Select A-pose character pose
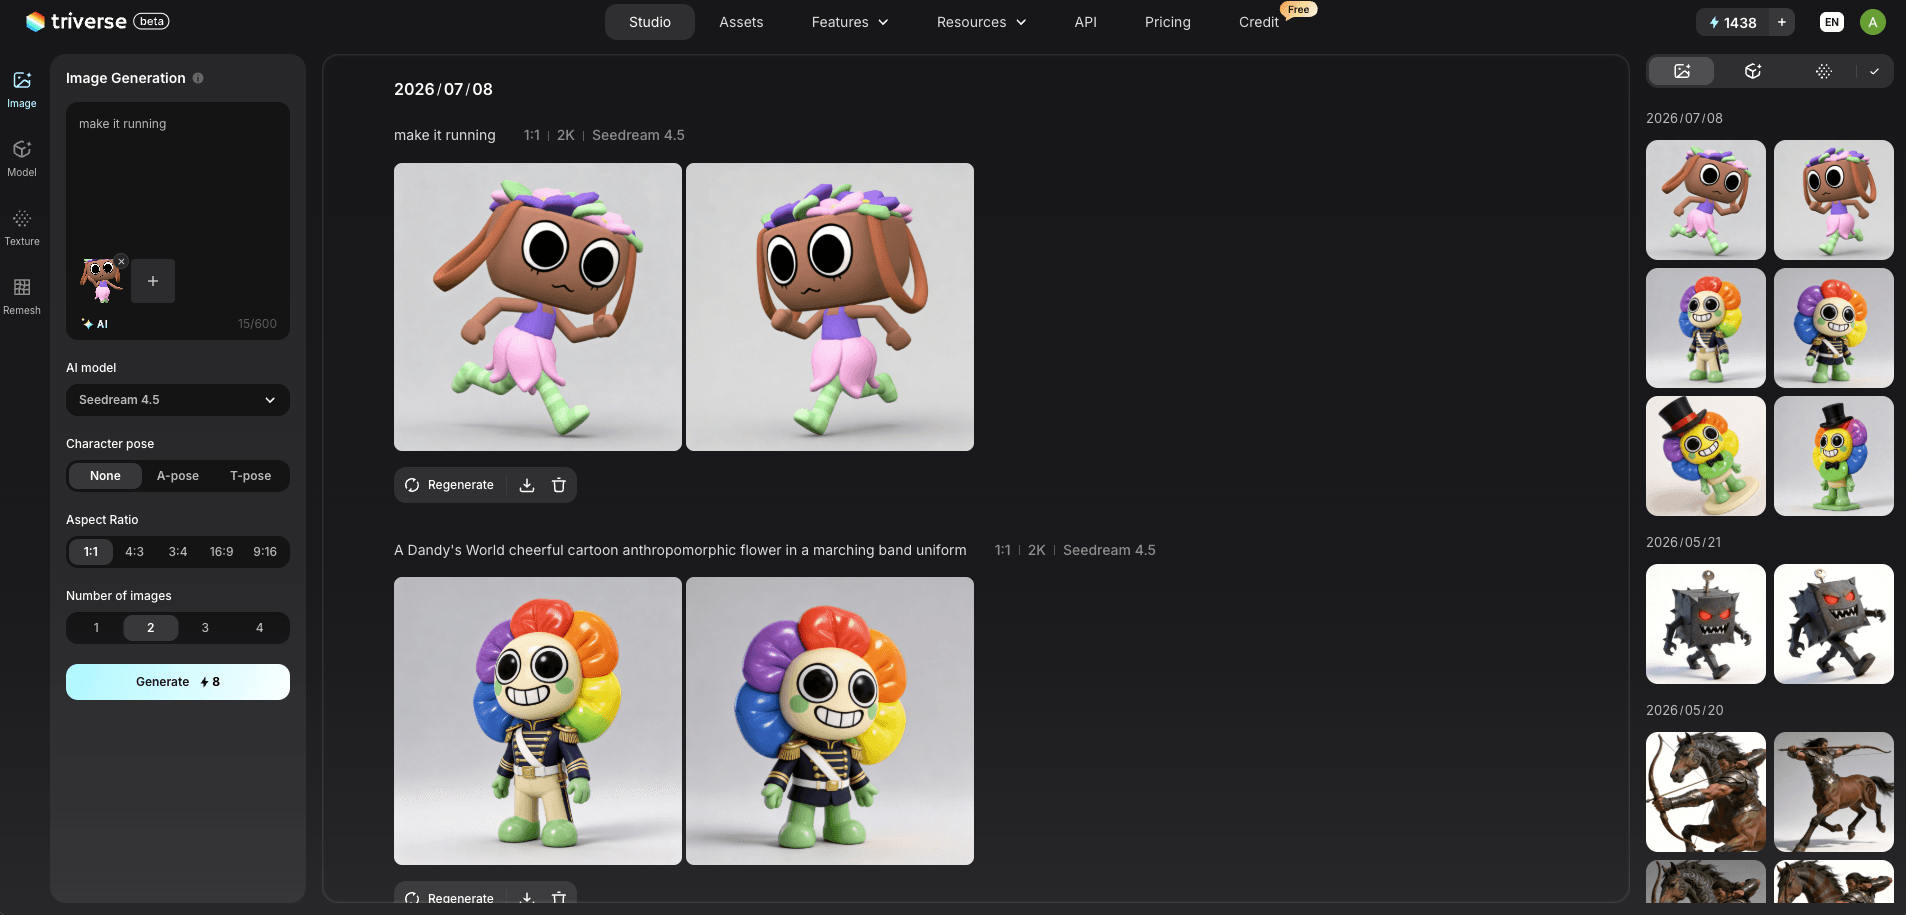Image resolution: width=1906 pixels, height=915 pixels. coord(178,476)
